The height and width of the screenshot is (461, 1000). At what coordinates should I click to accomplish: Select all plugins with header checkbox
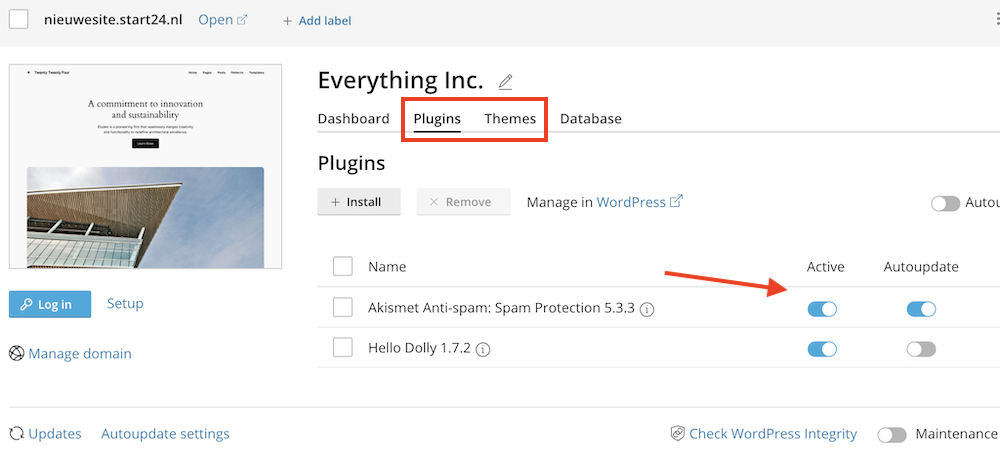(x=343, y=267)
